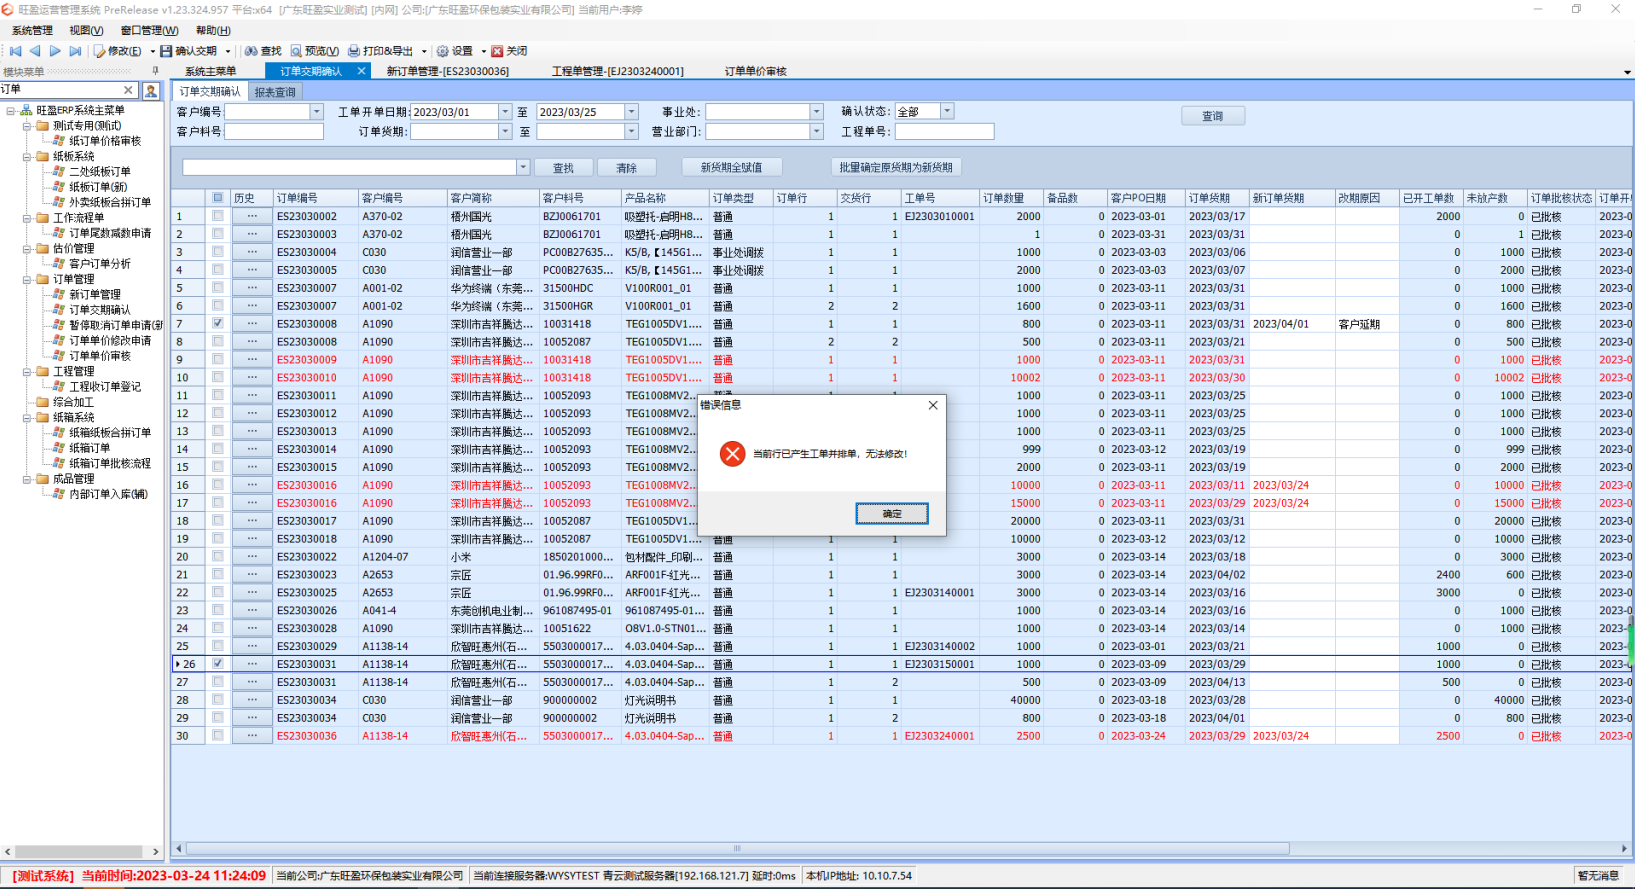Image resolution: width=1635 pixels, height=889 pixels.
Task: Collapse the 纸板系统 tree folder
Action: 27,157
